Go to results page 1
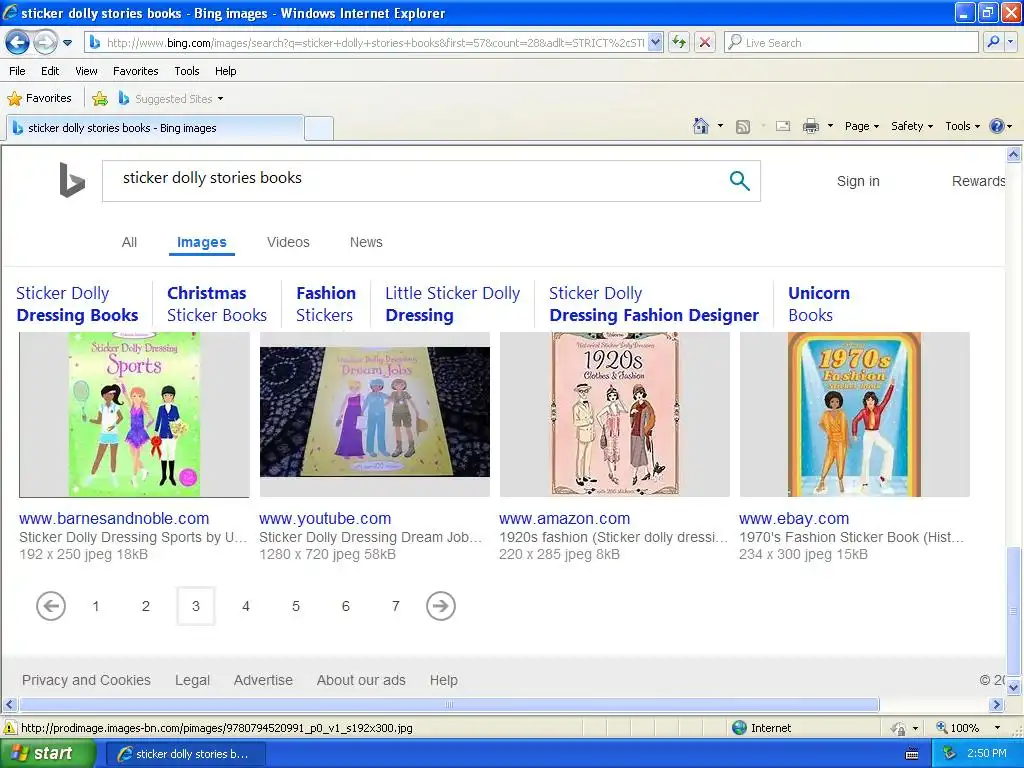The width and height of the screenshot is (1024, 768). 96,606
